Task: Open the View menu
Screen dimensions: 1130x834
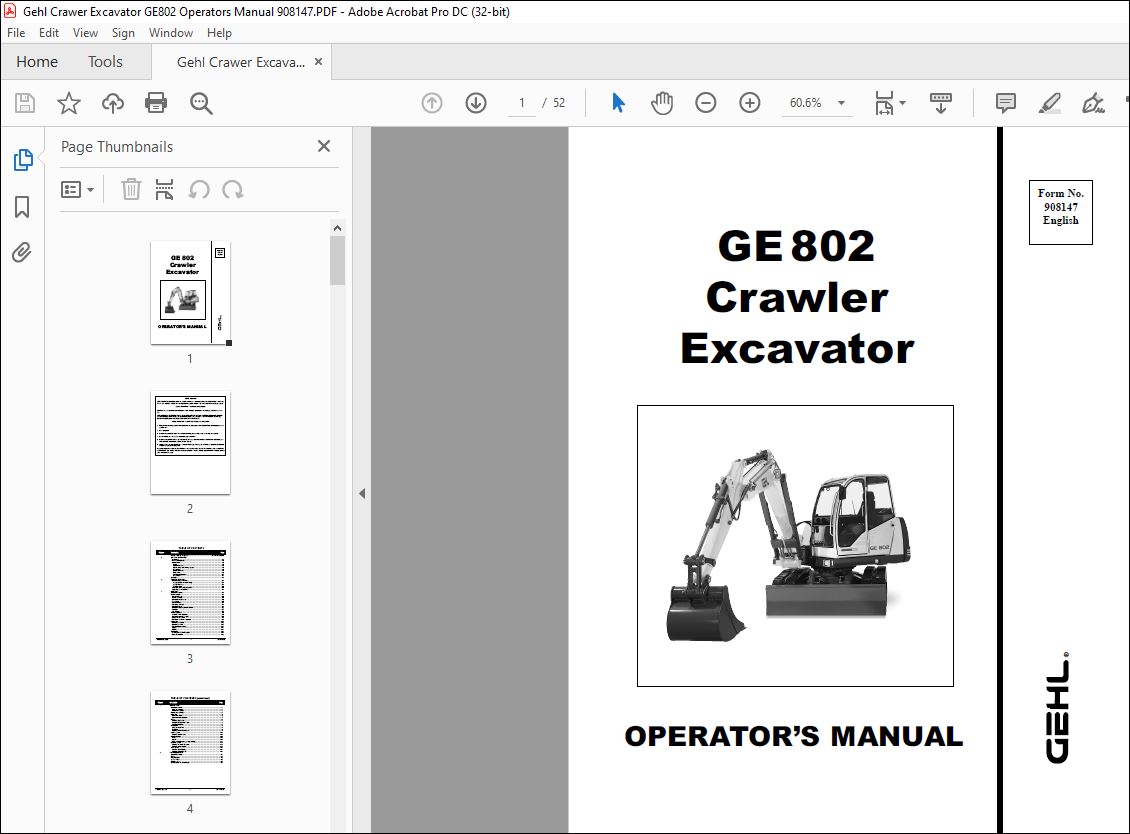Action: 85,32
